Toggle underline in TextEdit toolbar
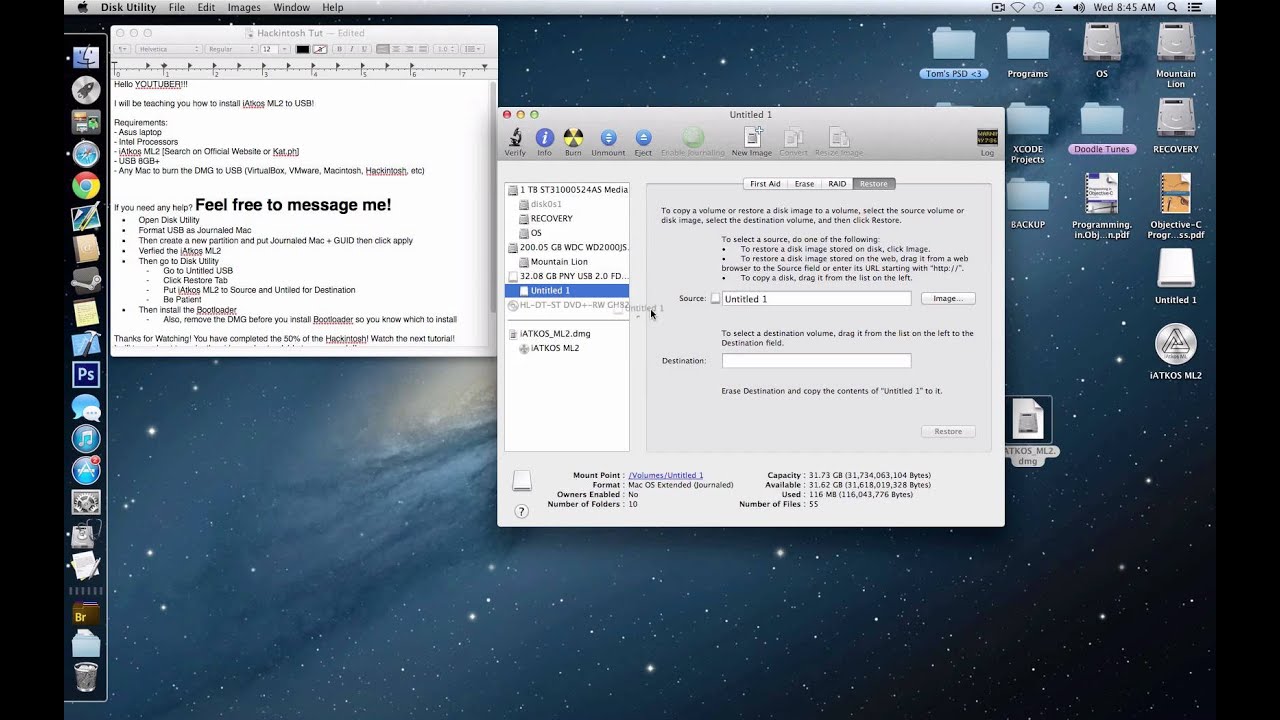 [x=363, y=48]
